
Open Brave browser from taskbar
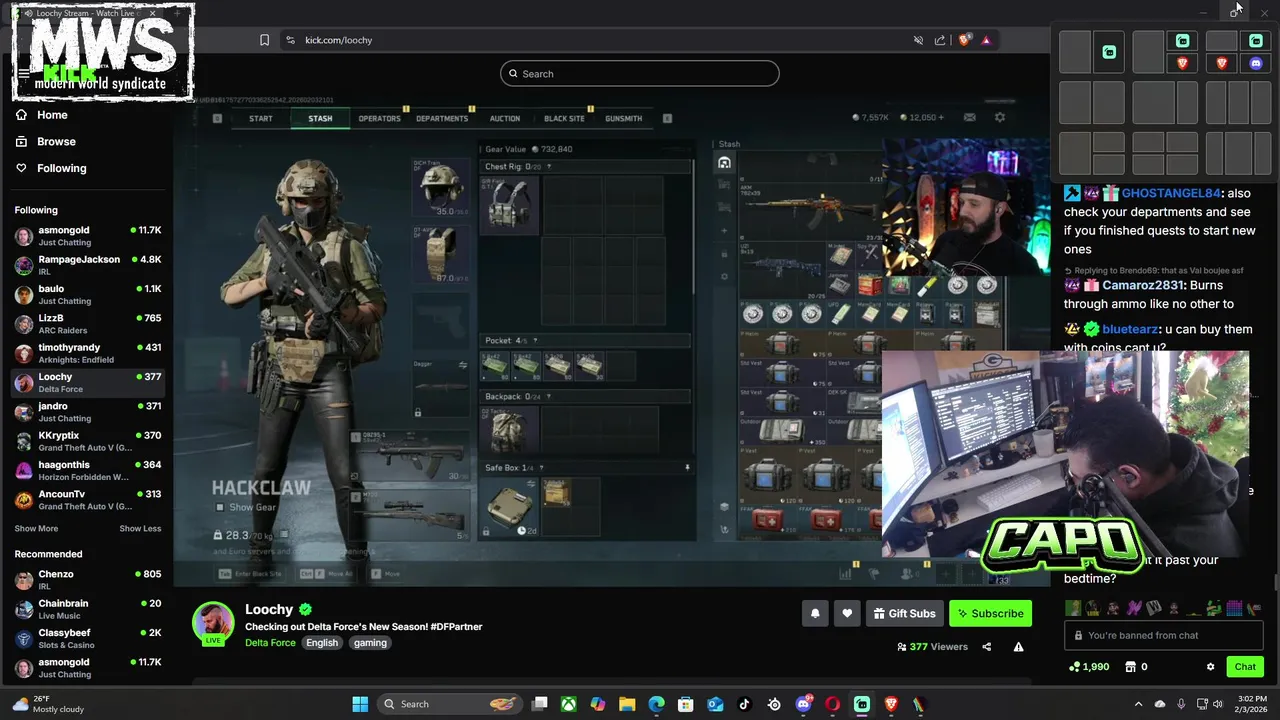tap(891, 704)
